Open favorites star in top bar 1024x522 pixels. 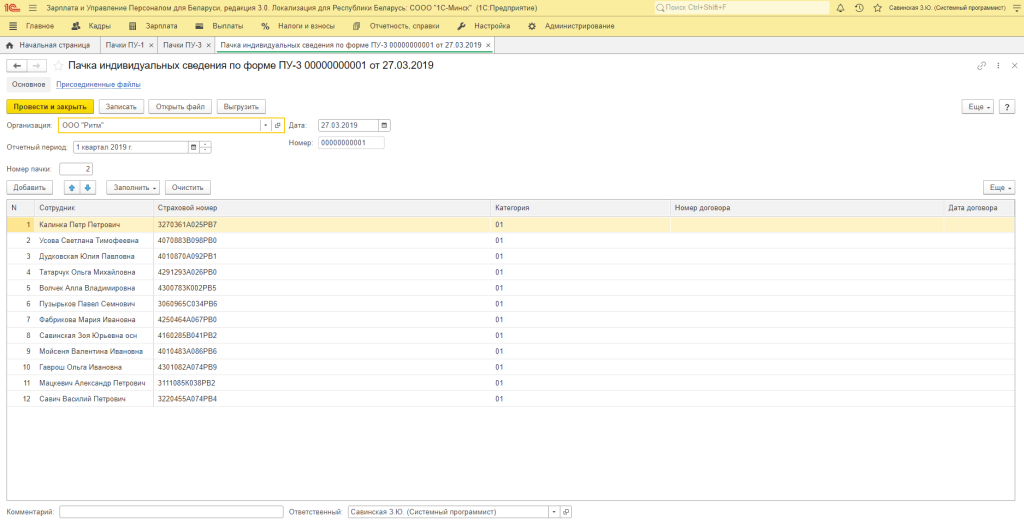[x=877, y=8]
